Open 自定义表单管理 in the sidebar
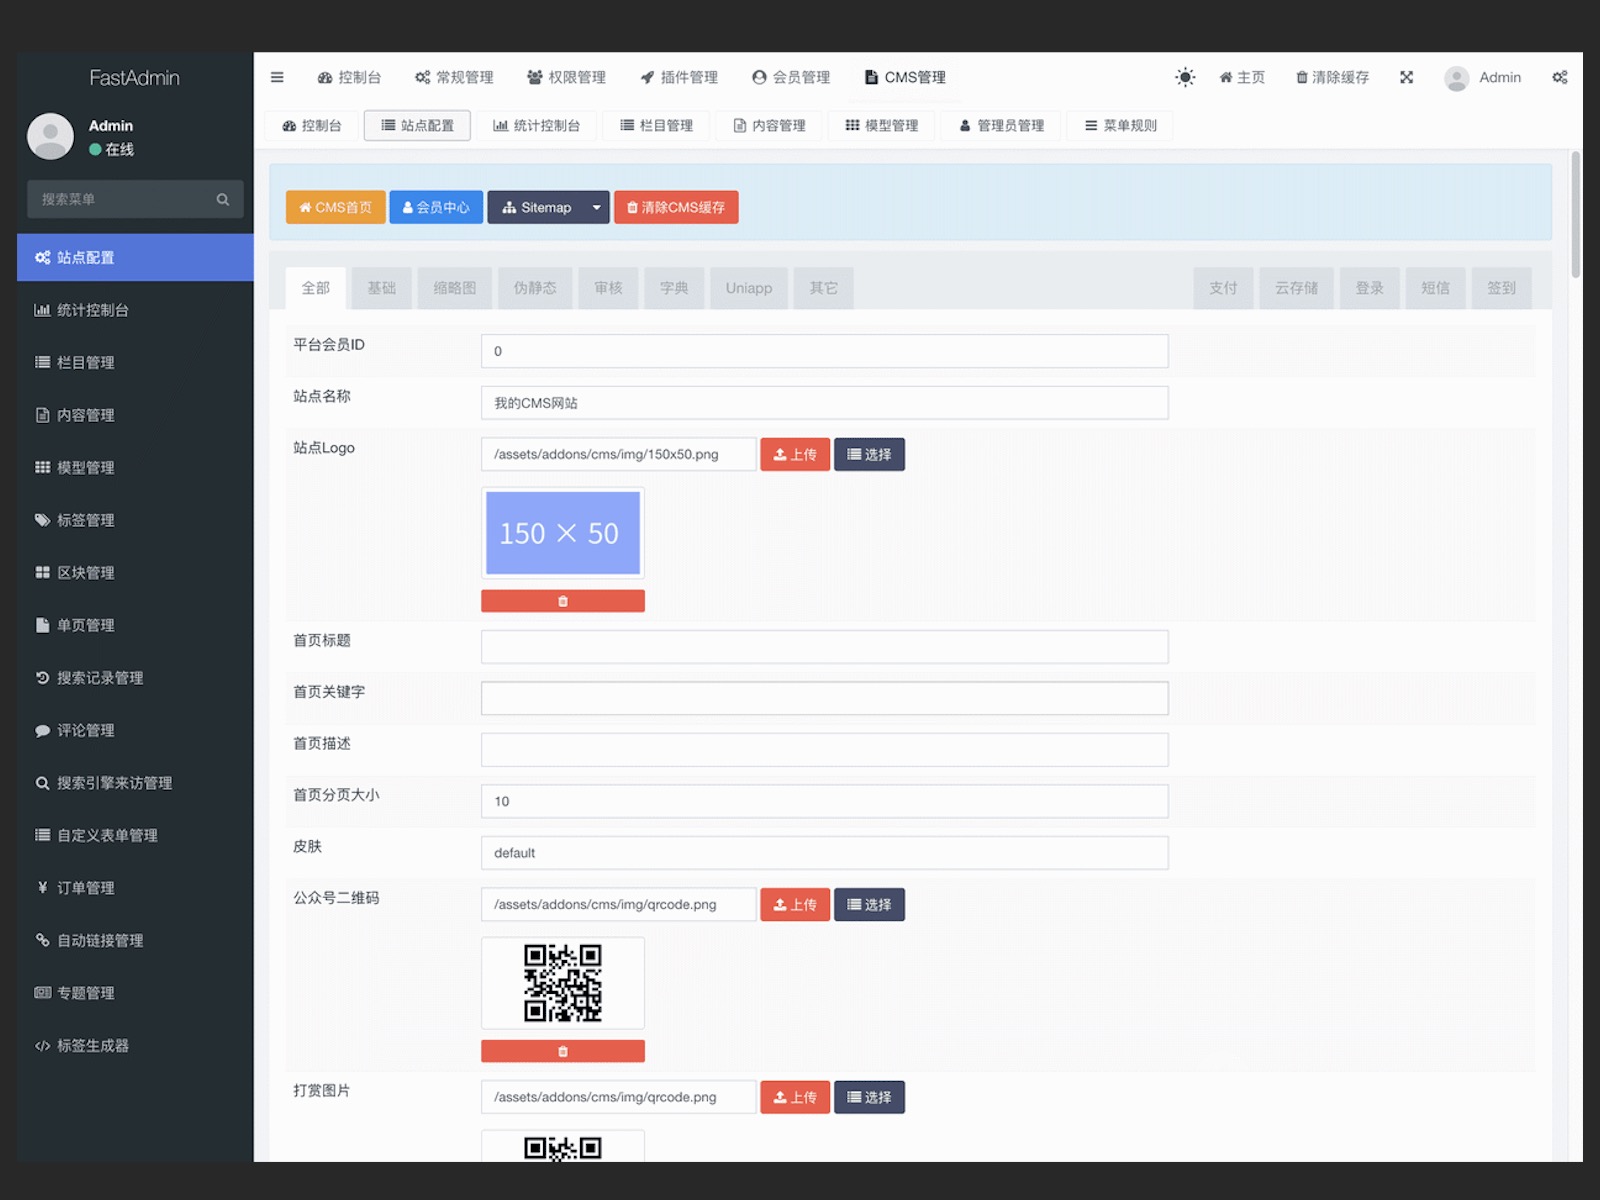This screenshot has width=1600, height=1200. [135, 835]
